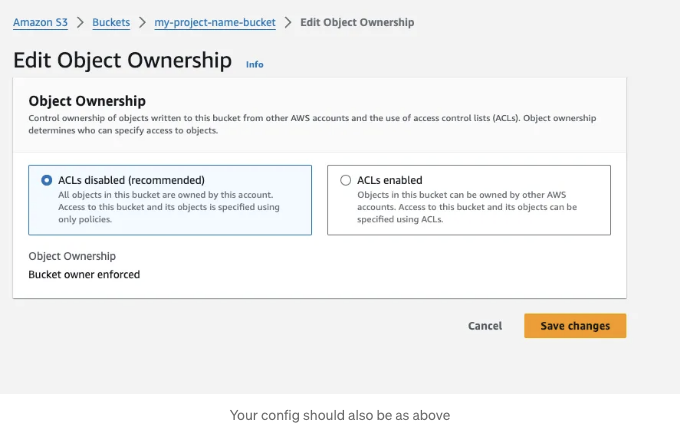Click the Control ownership of objects description paragraph
This screenshot has height=424, width=680.
(x=312, y=124)
